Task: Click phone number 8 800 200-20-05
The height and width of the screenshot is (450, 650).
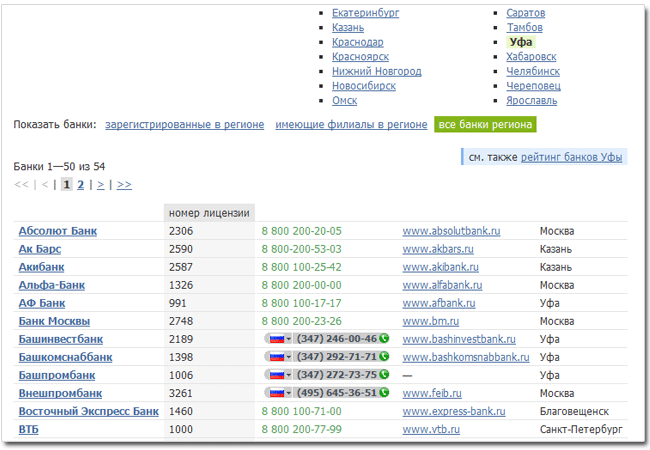Action: point(302,231)
